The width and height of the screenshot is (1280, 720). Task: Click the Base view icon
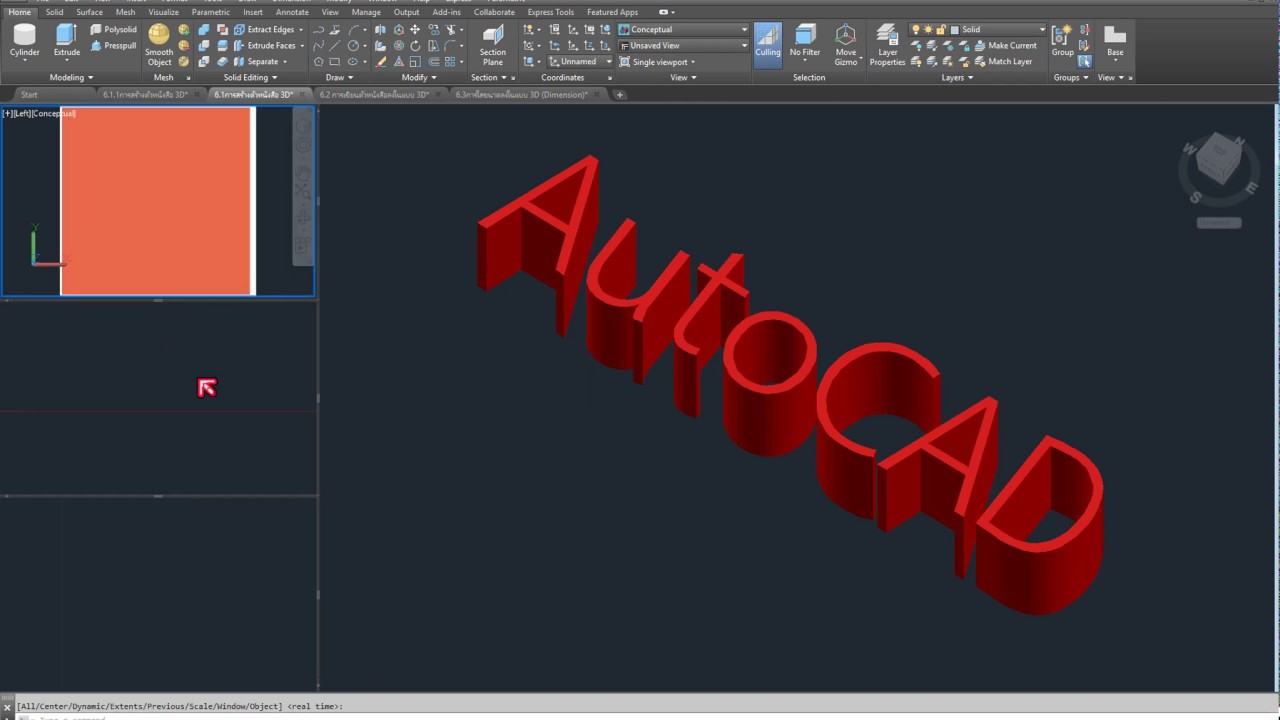click(1115, 42)
